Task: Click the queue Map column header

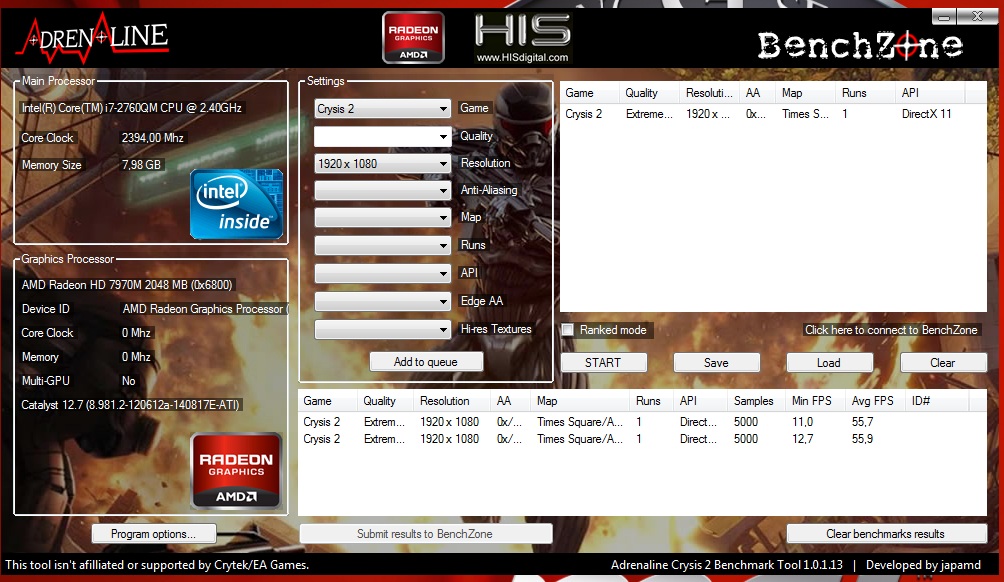Action: click(x=805, y=93)
